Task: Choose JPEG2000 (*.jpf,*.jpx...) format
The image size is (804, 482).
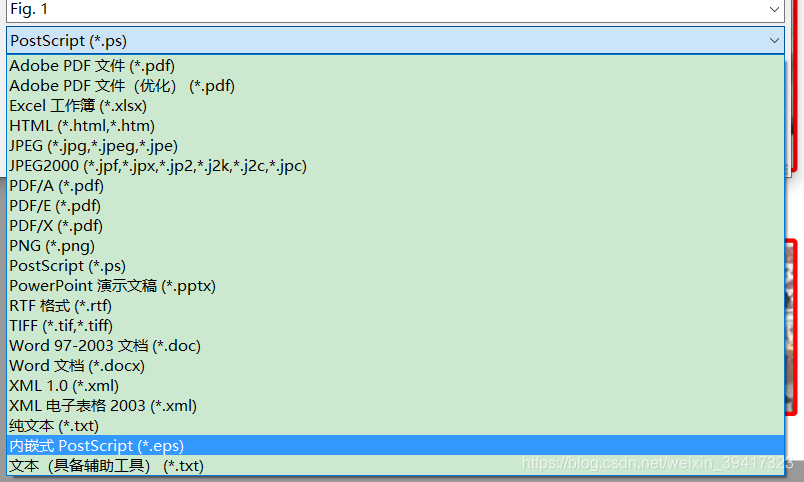Action: tap(395, 166)
